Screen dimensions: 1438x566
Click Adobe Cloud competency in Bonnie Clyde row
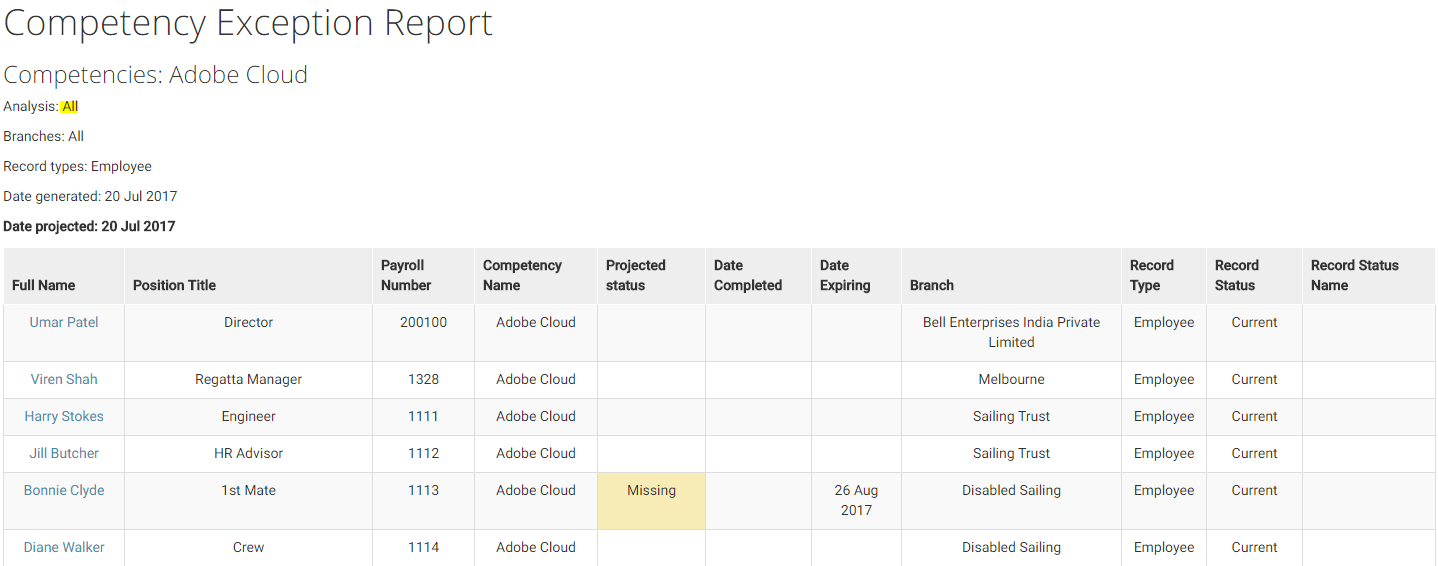pyautogui.click(x=536, y=490)
